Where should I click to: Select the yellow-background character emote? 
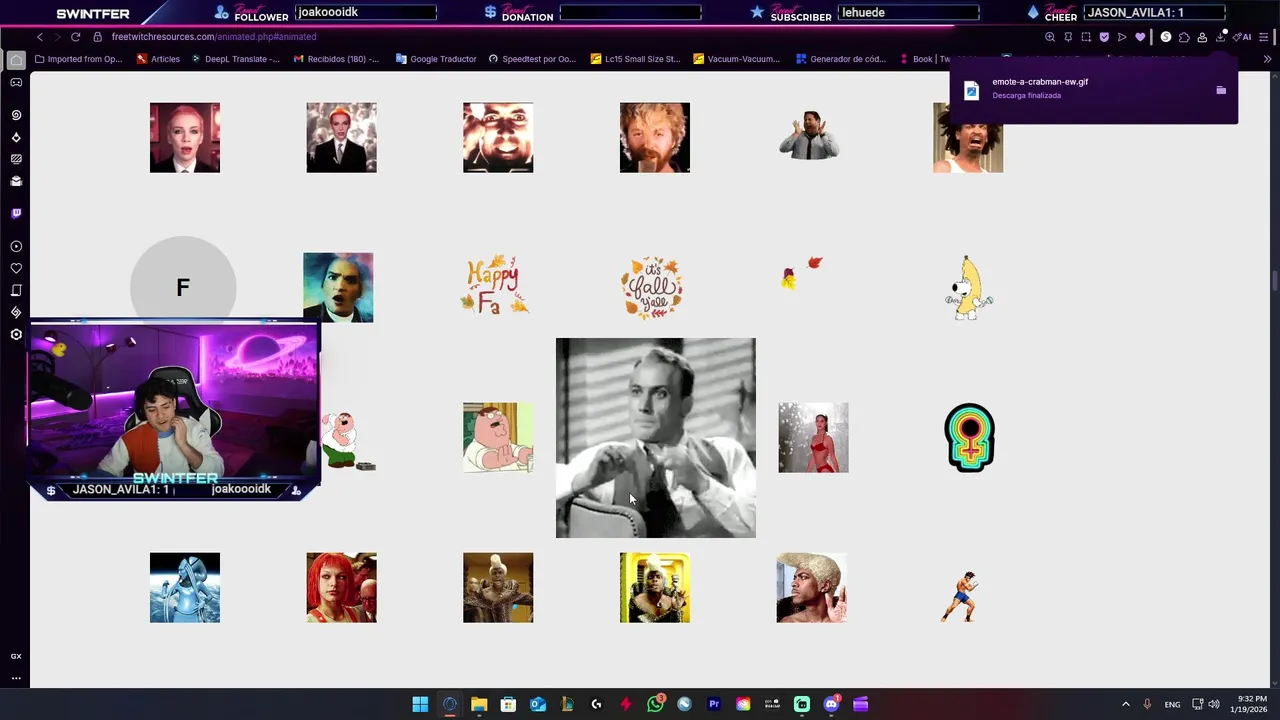click(x=655, y=588)
